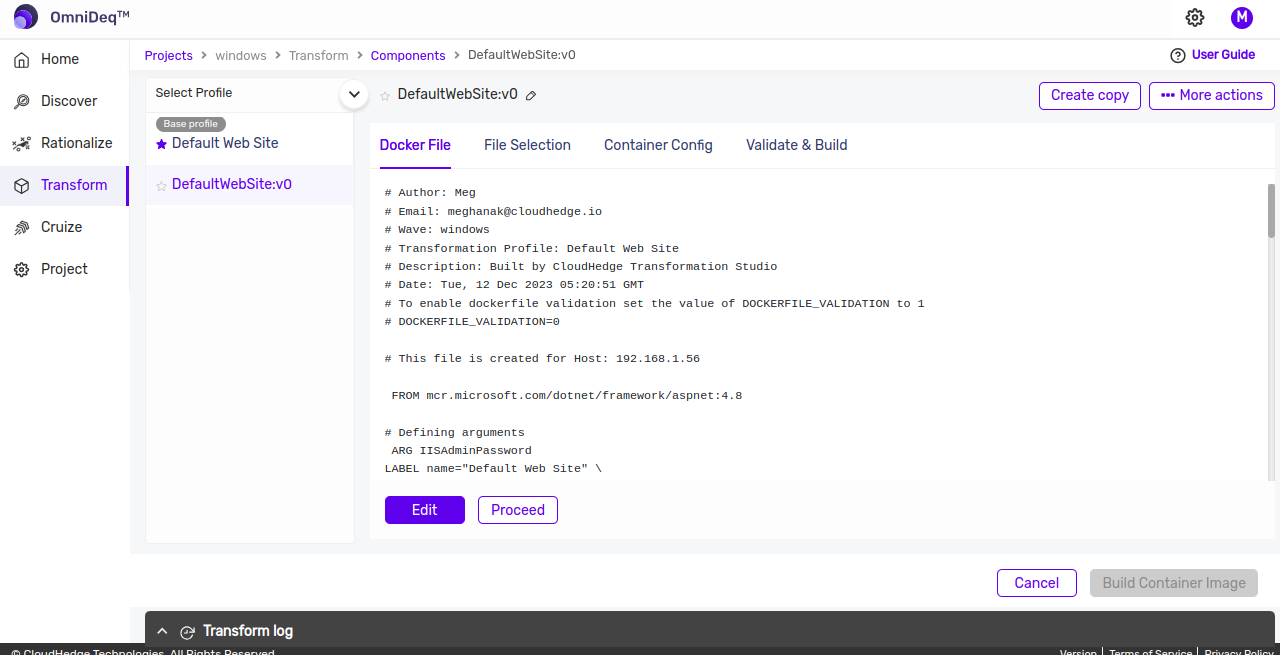Open the user profile avatar M
Viewport: 1280px width, 655px height.
point(1242,17)
